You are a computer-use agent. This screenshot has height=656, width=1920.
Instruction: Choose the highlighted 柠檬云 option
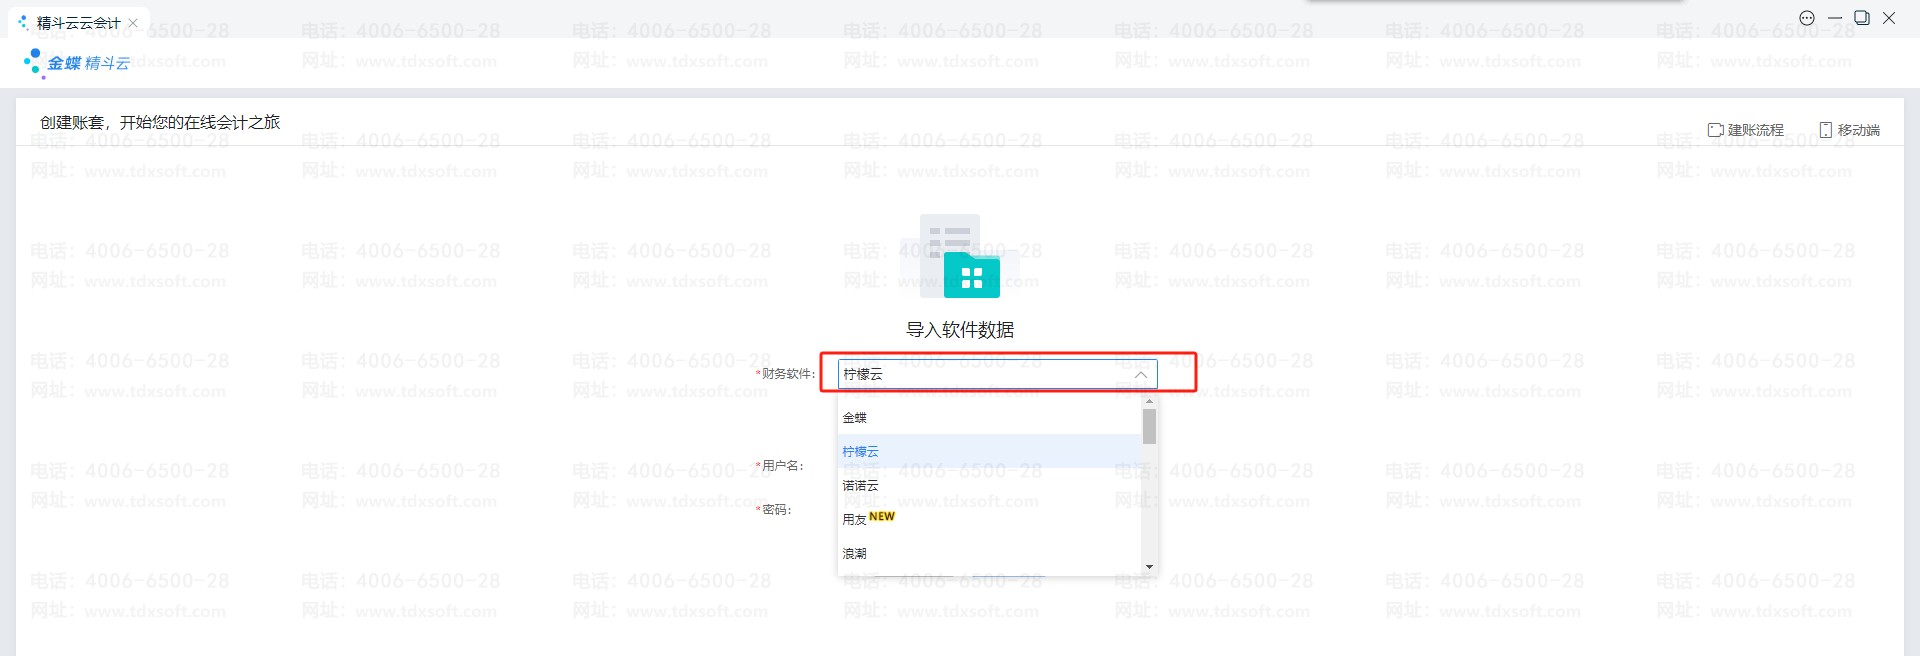(861, 452)
